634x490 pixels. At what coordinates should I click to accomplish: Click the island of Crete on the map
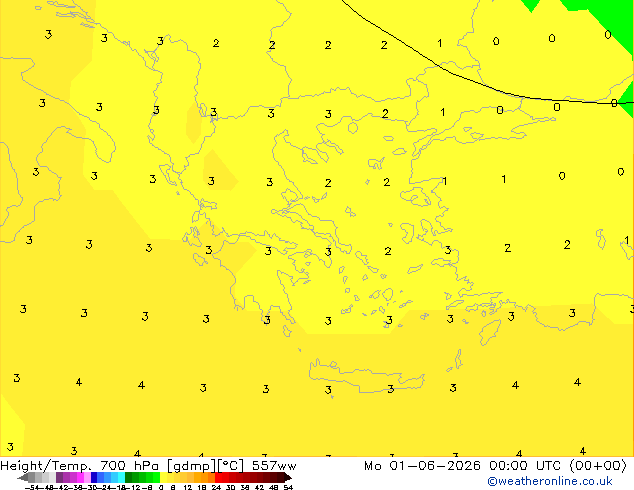pyautogui.click(x=366, y=376)
